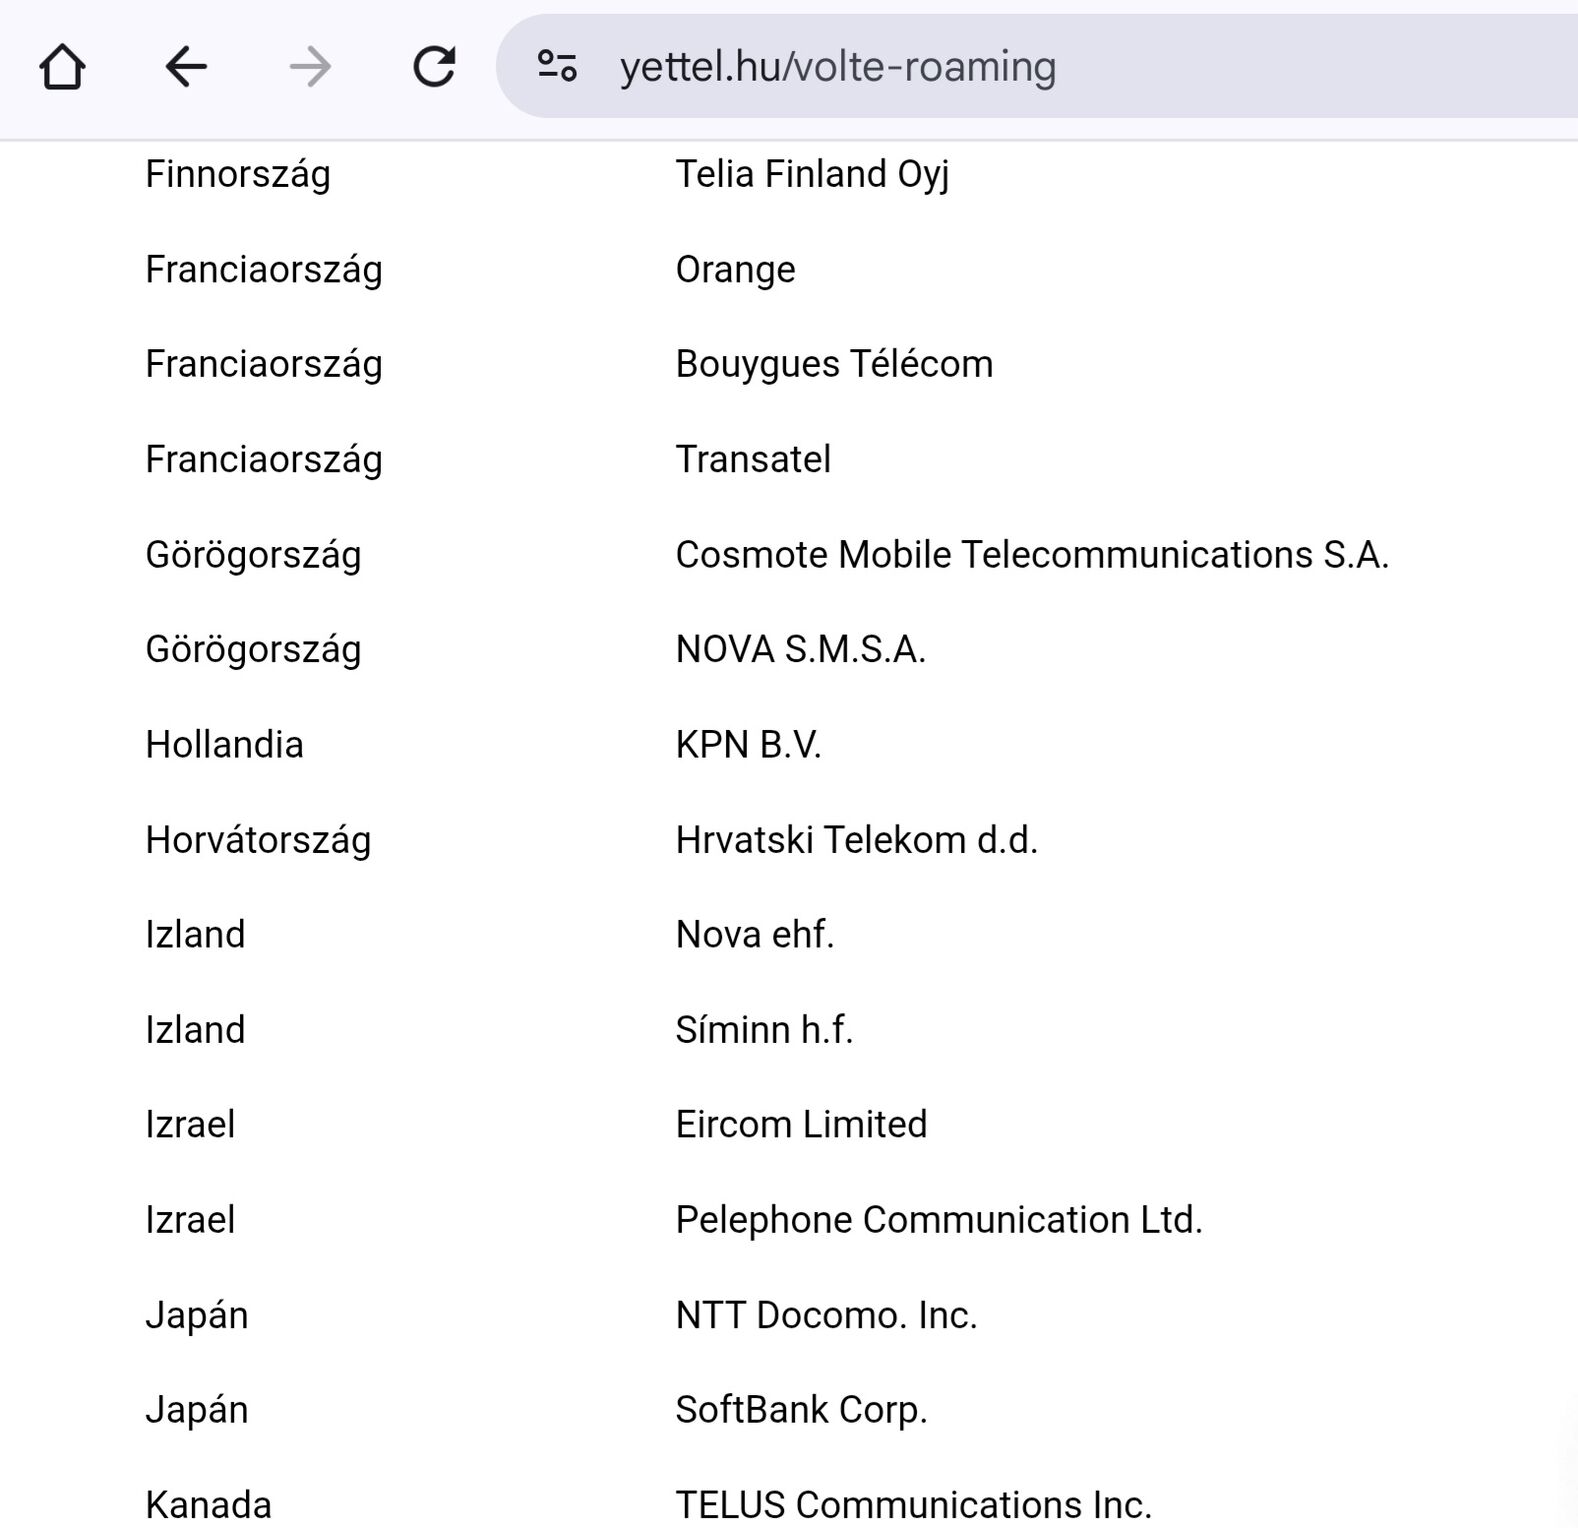1578x1528 pixels.
Task: Go to the browser home page
Action: [62, 67]
